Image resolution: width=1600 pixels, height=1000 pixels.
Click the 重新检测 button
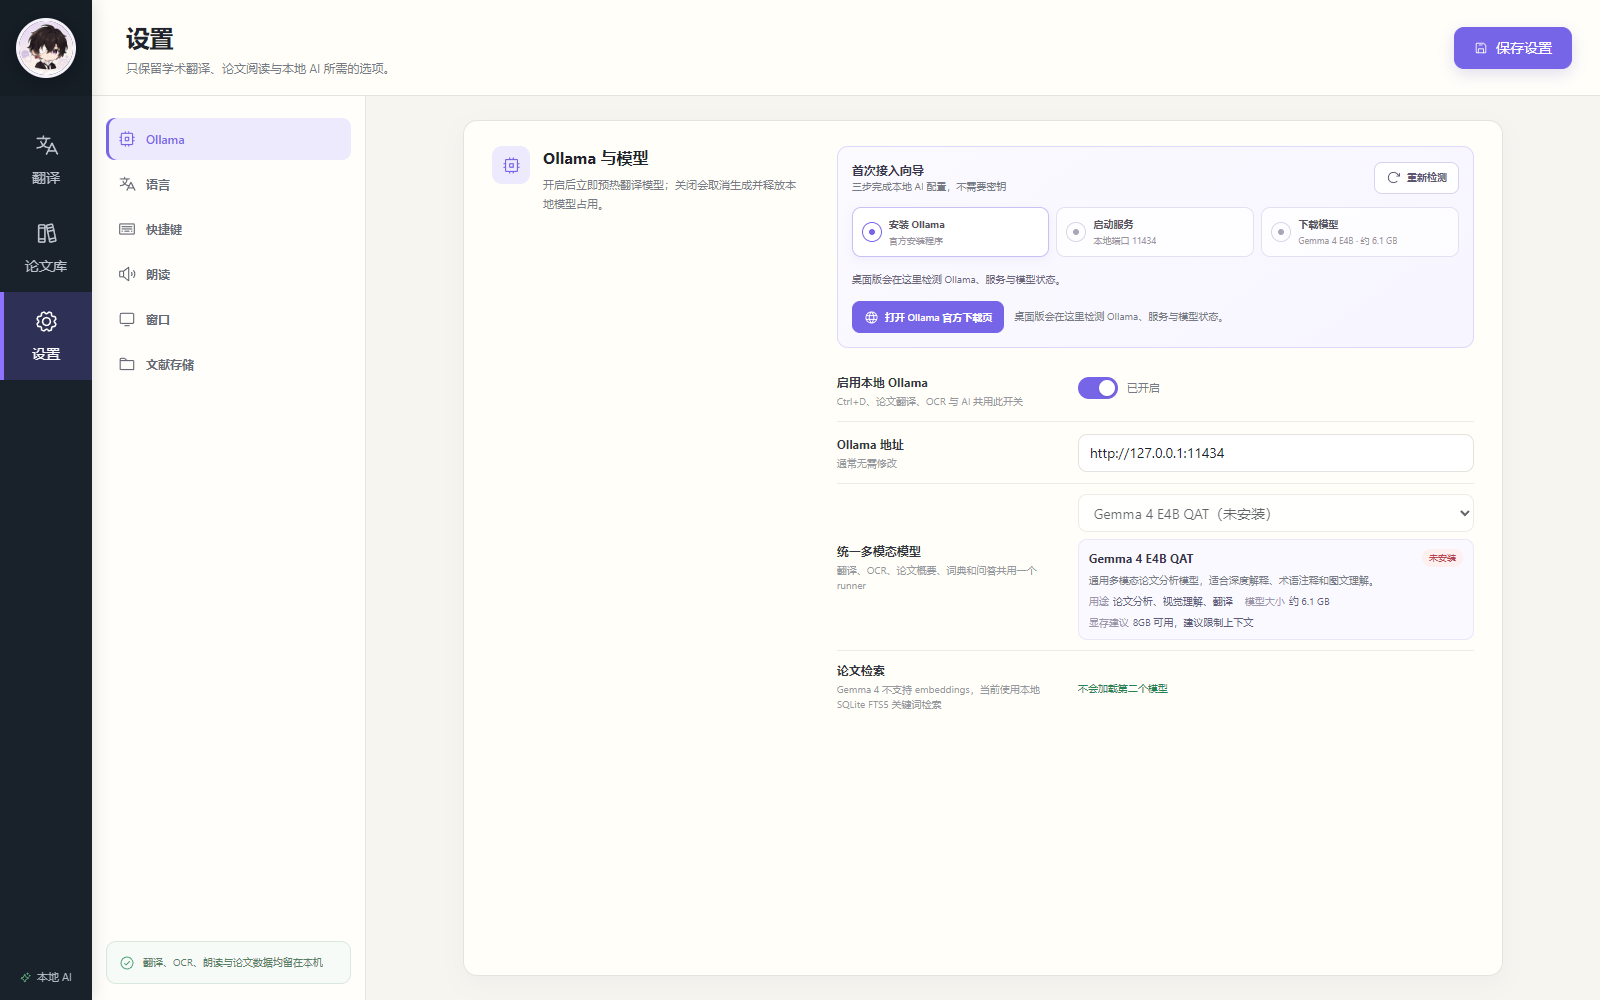pos(1416,177)
